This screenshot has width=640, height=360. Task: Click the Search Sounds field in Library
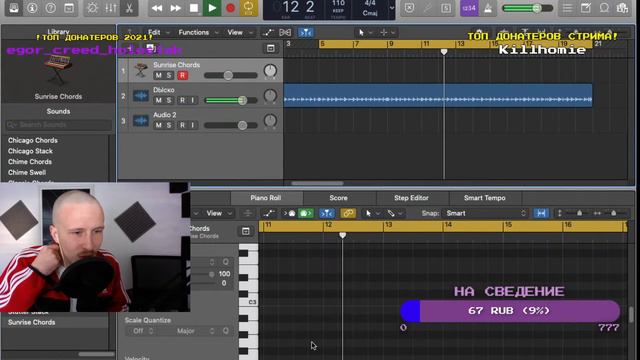click(x=58, y=124)
